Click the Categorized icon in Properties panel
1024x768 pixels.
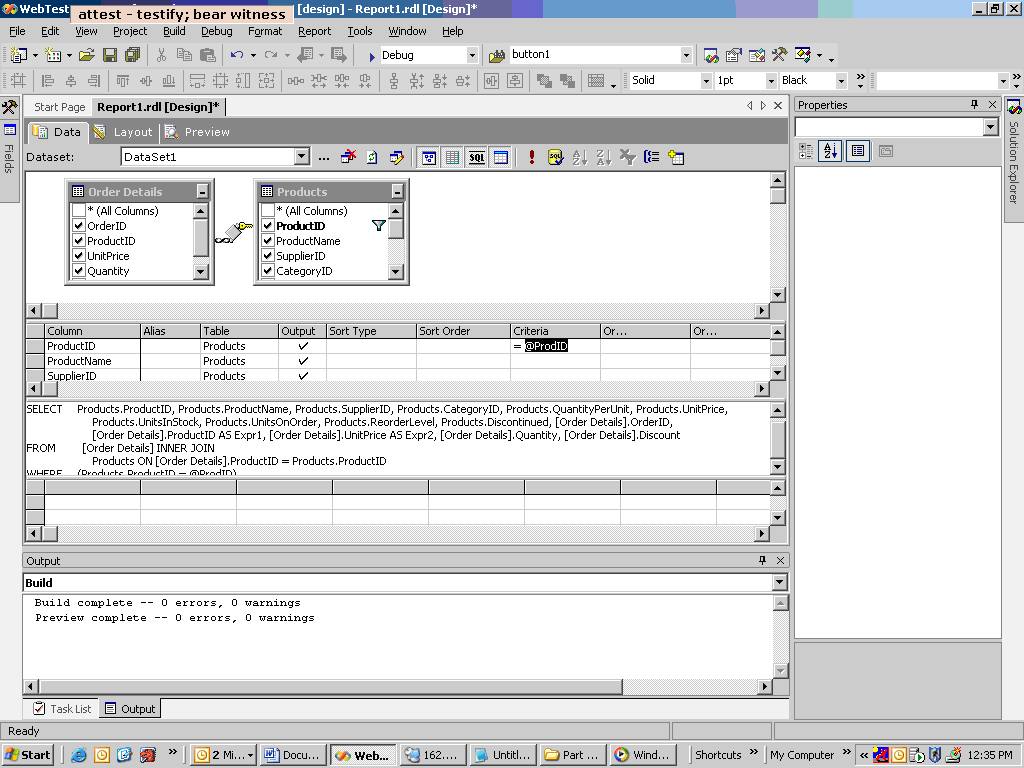click(x=806, y=152)
